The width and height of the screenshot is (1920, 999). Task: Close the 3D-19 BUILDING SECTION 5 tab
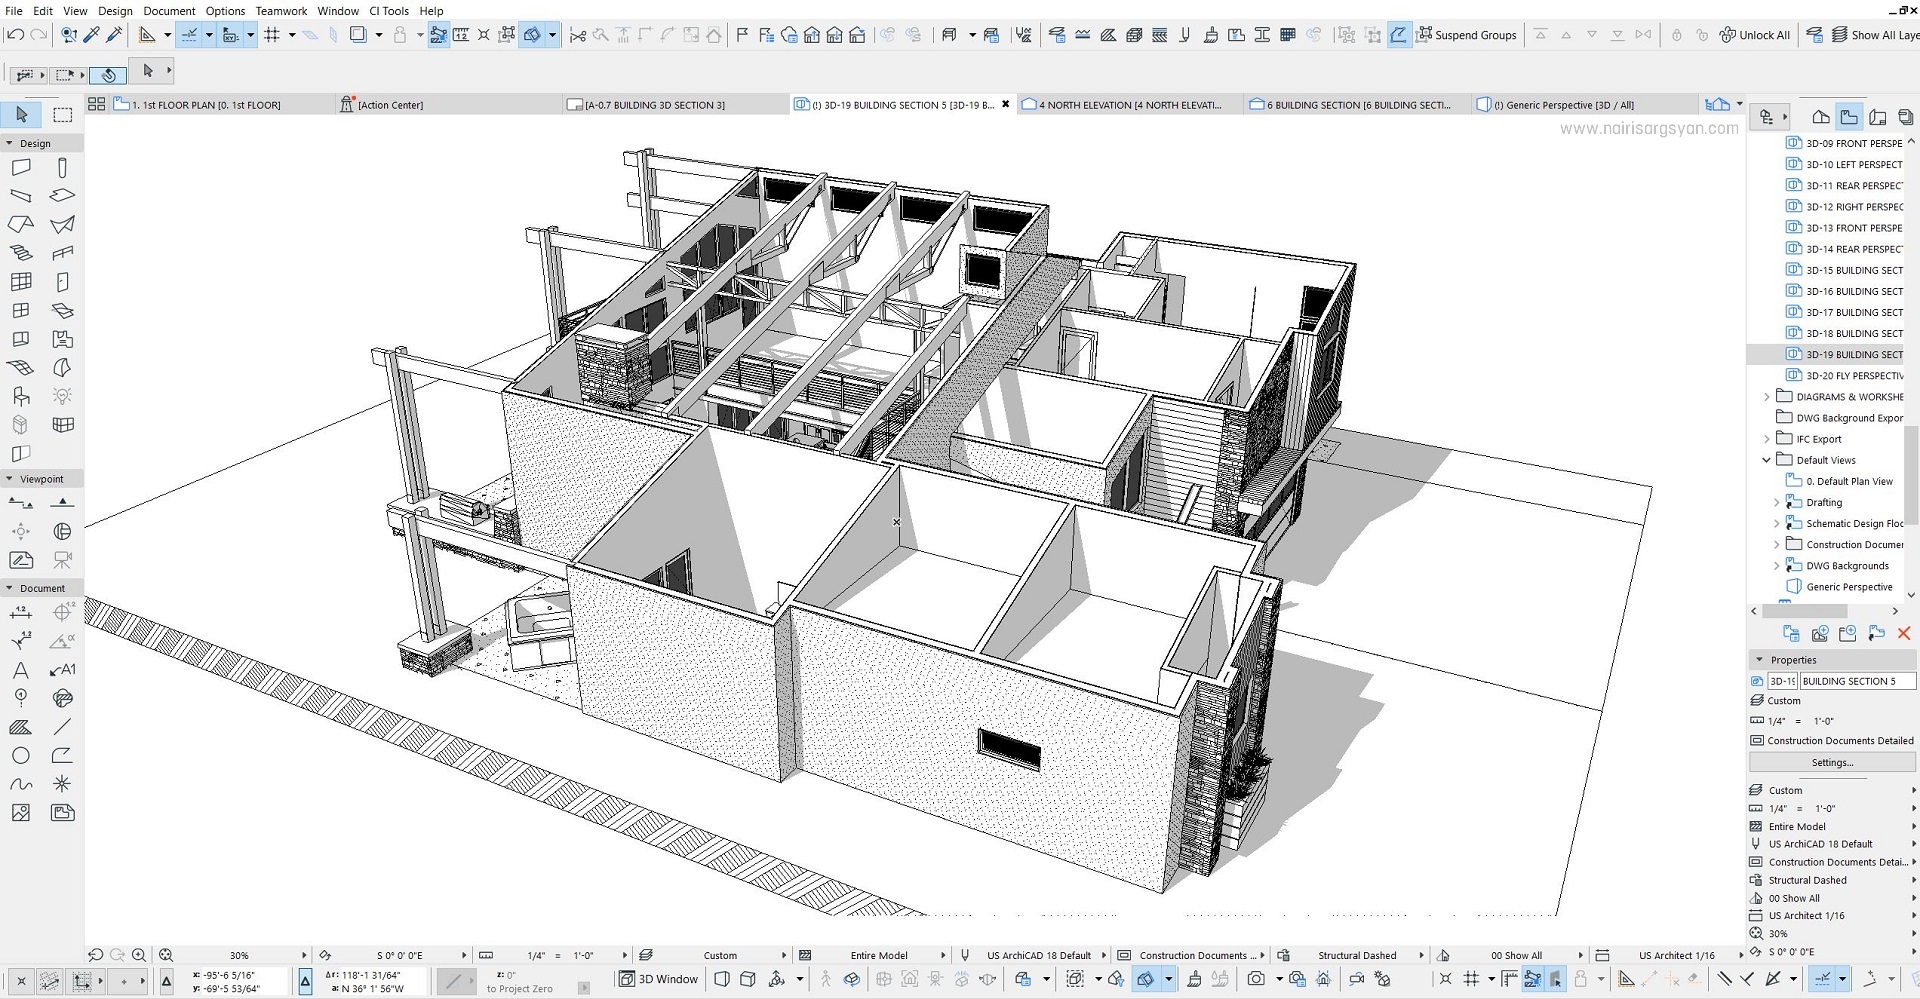tap(1006, 104)
